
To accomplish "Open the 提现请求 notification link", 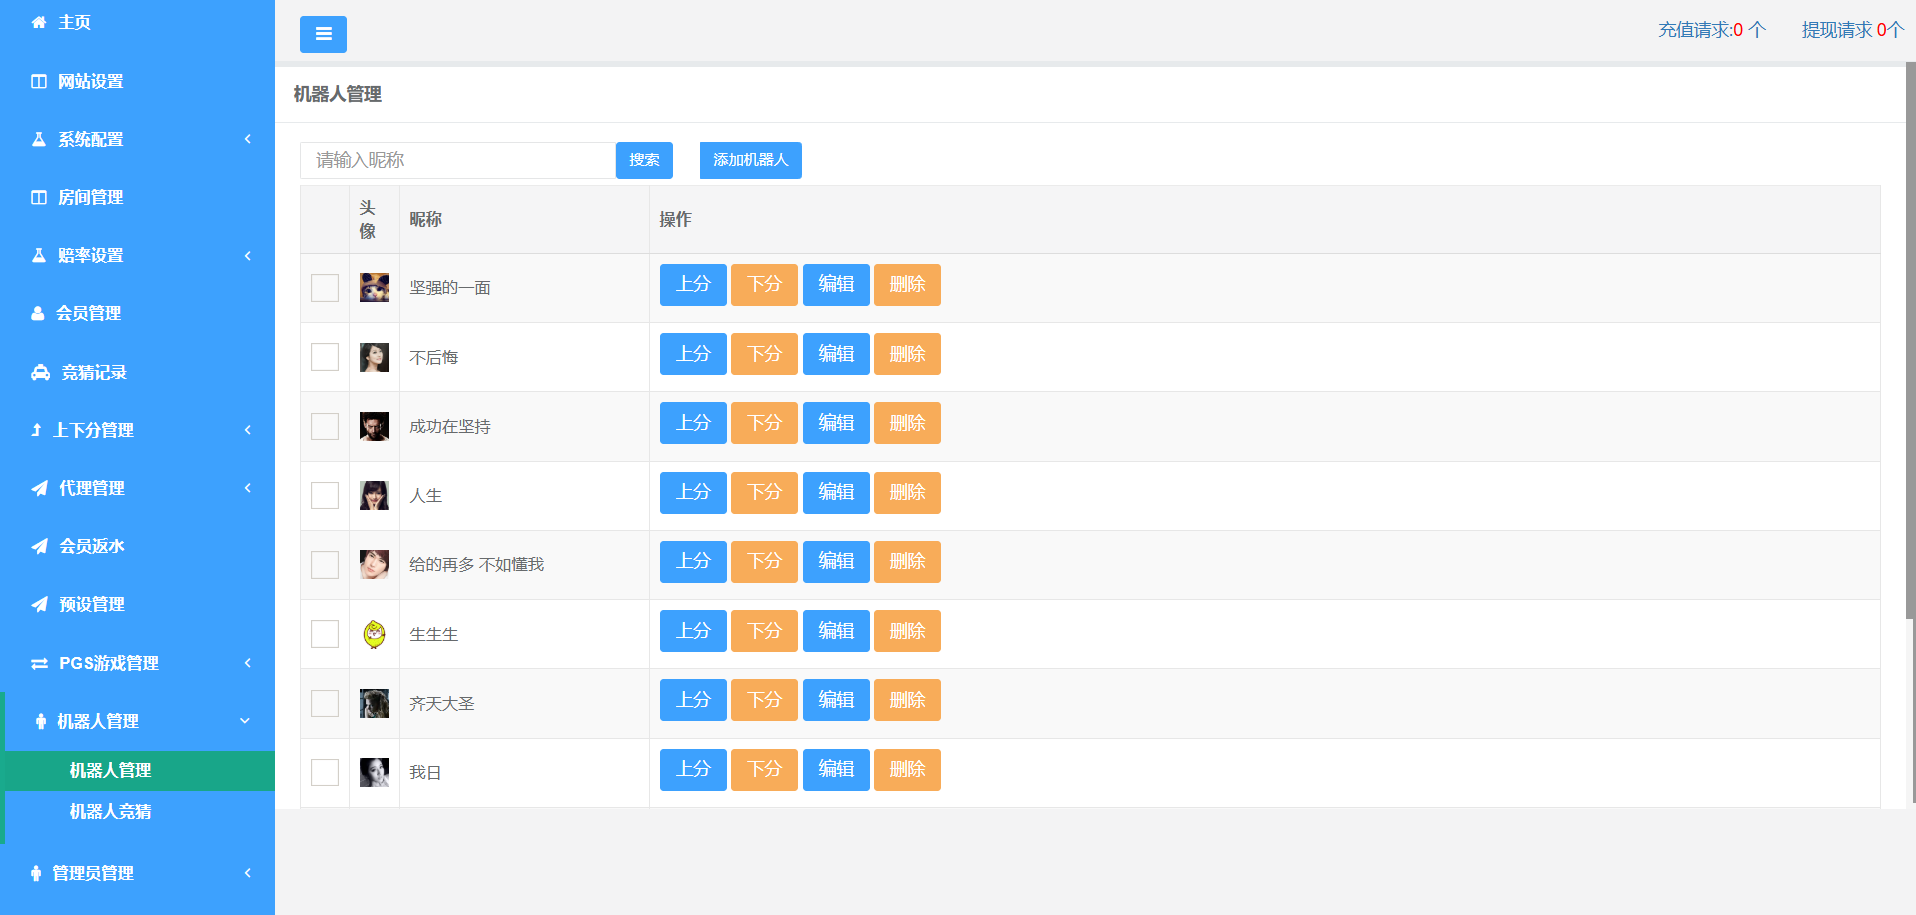I will point(1853,30).
